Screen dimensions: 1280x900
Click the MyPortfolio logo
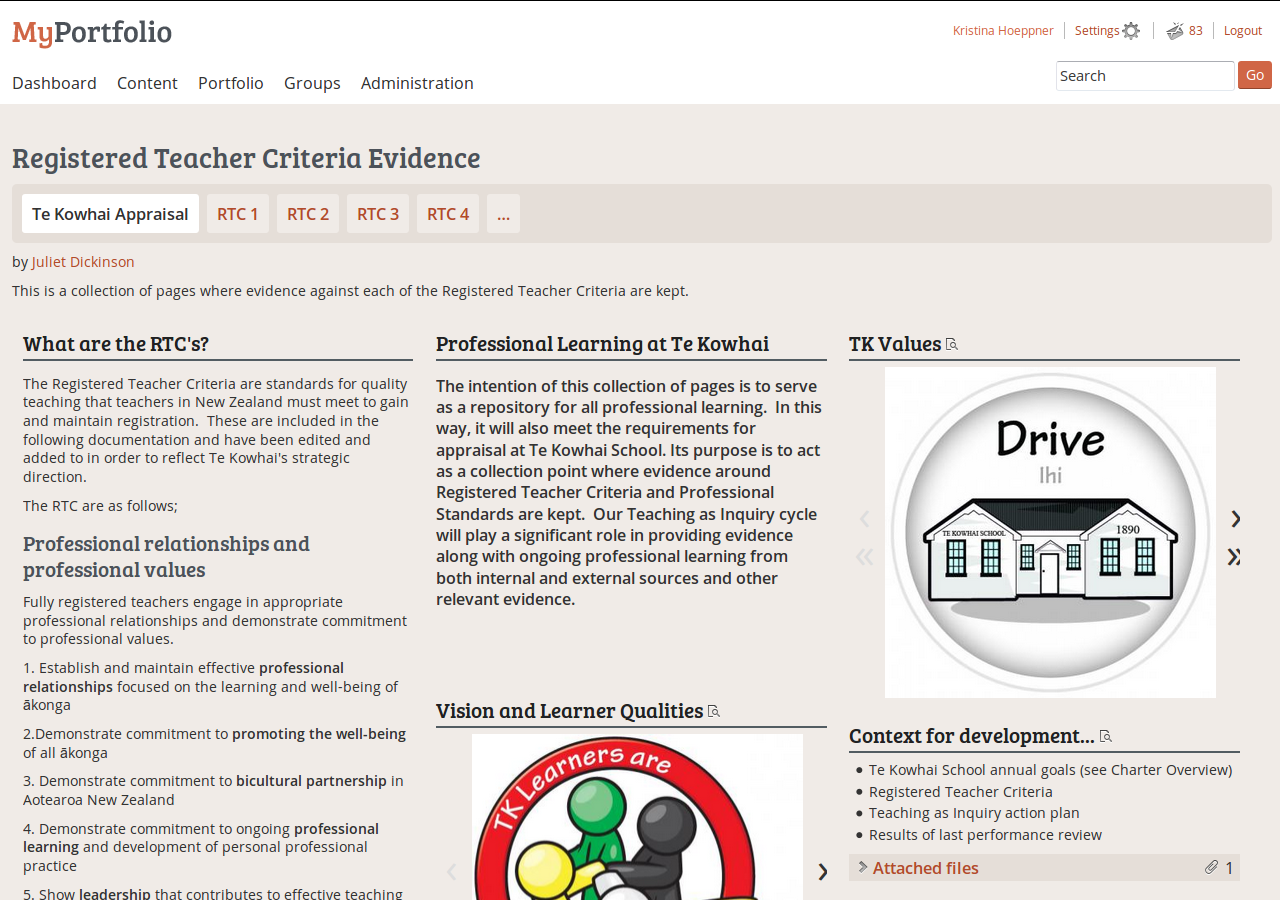pyautogui.click(x=92, y=32)
